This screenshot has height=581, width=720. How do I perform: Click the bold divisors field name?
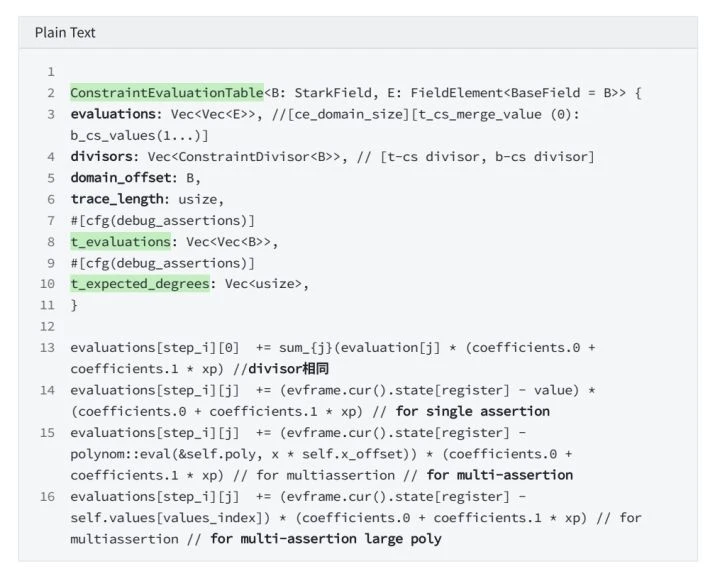tap(101, 157)
